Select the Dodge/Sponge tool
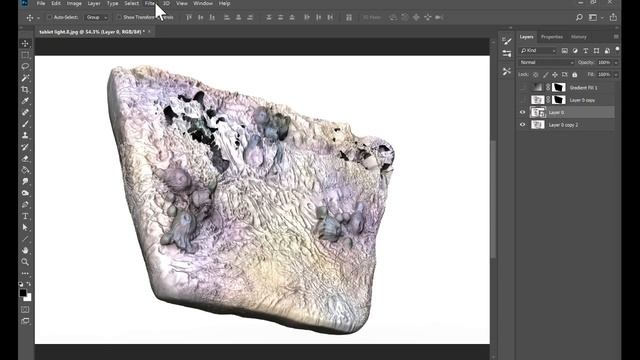 point(25,193)
